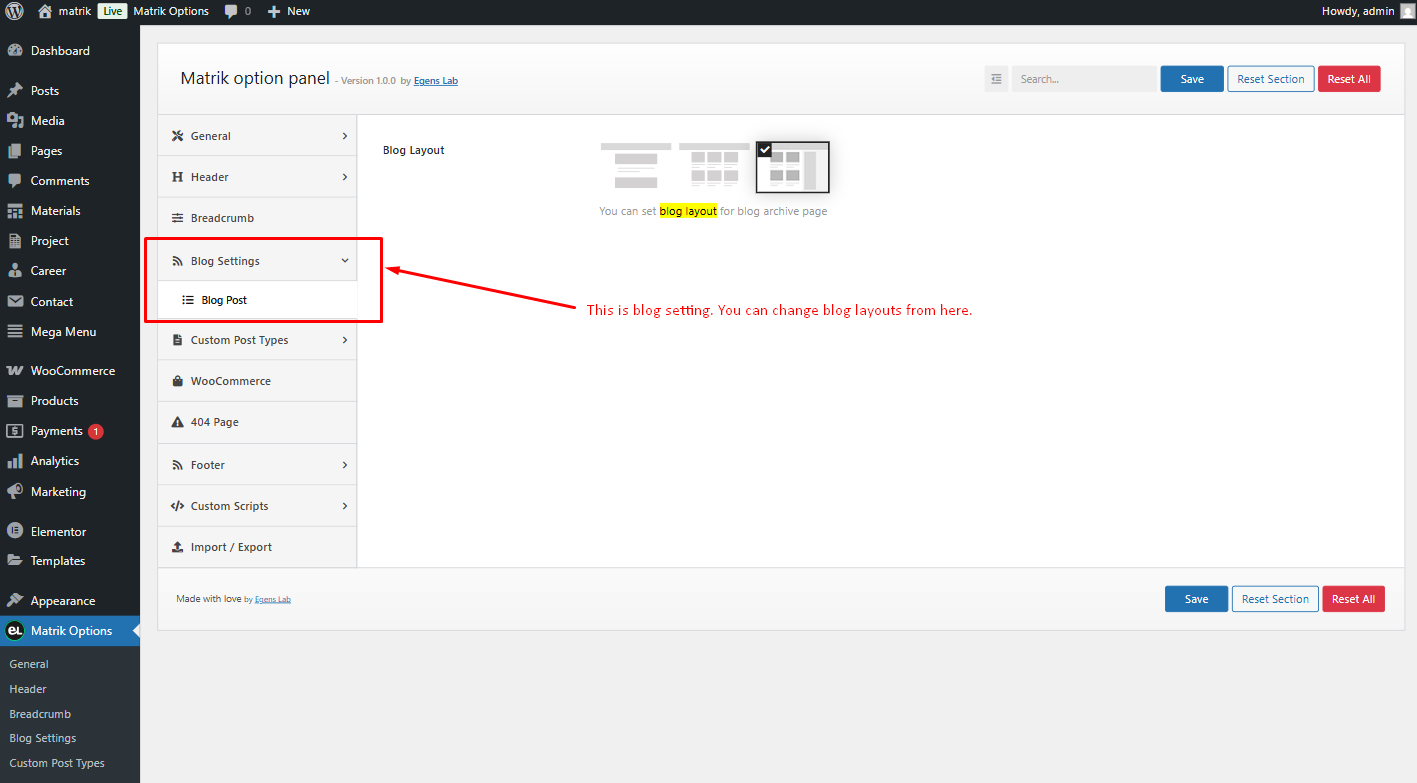Screen dimensions: 1417x783
Task: Click the Contact envelope icon
Action: 15,301
